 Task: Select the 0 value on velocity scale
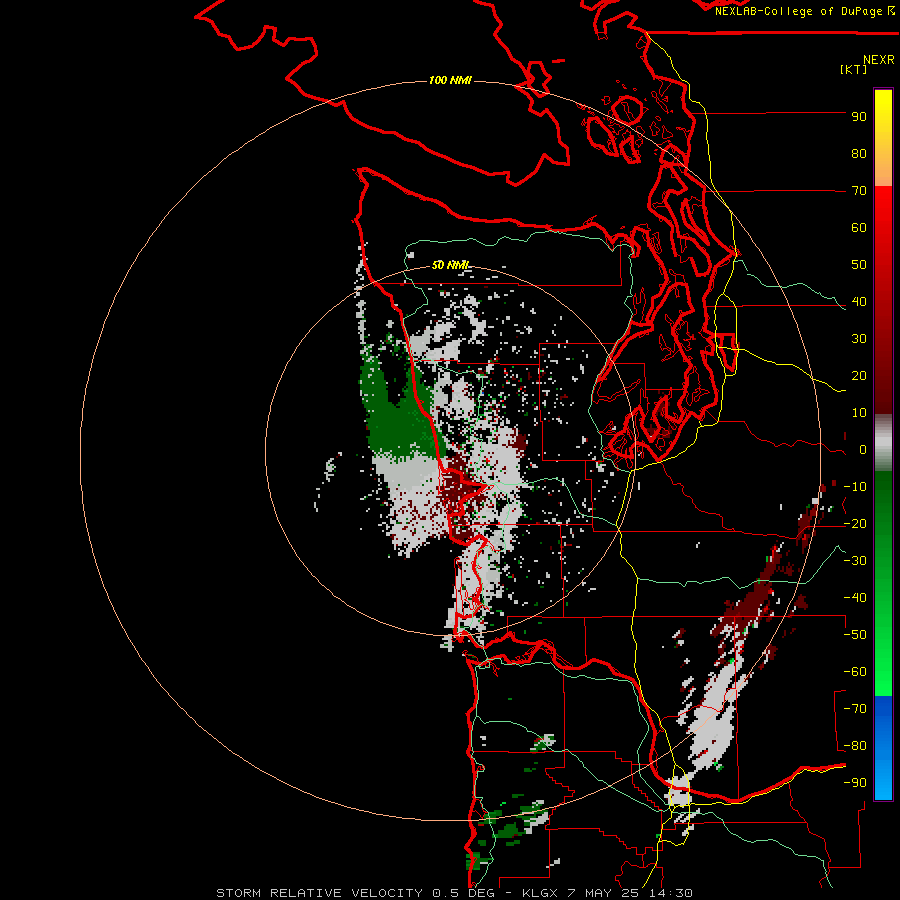[x=863, y=449]
